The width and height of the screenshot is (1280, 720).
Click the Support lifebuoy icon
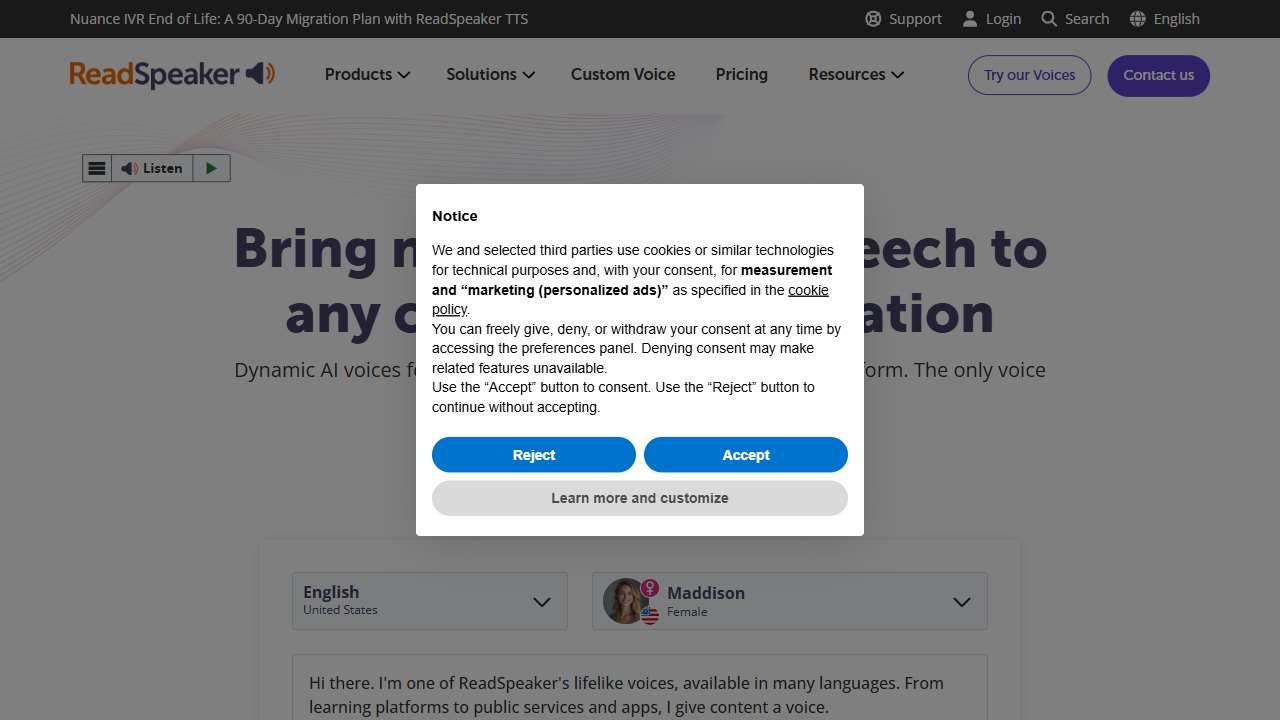pyautogui.click(x=873, y=19)
